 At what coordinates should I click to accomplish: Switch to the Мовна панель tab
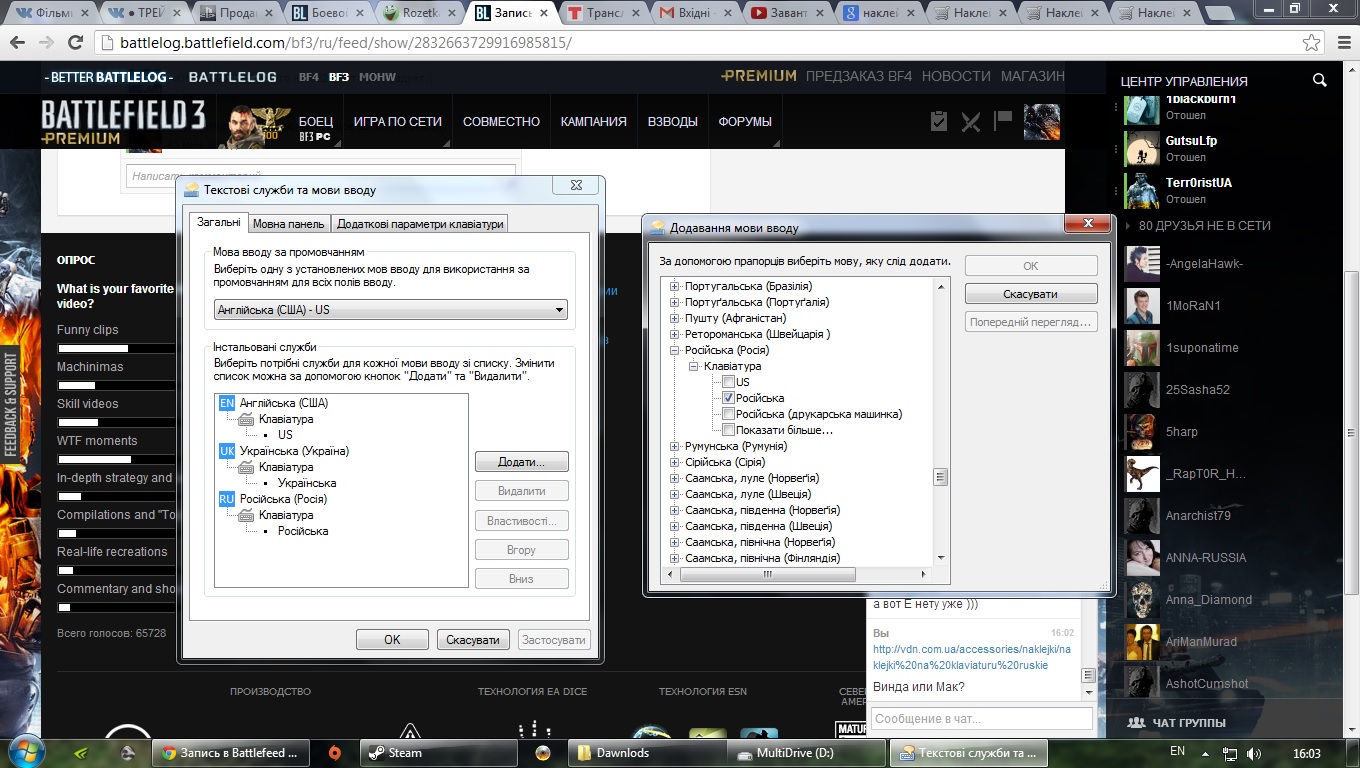click(x=289, y=224)
